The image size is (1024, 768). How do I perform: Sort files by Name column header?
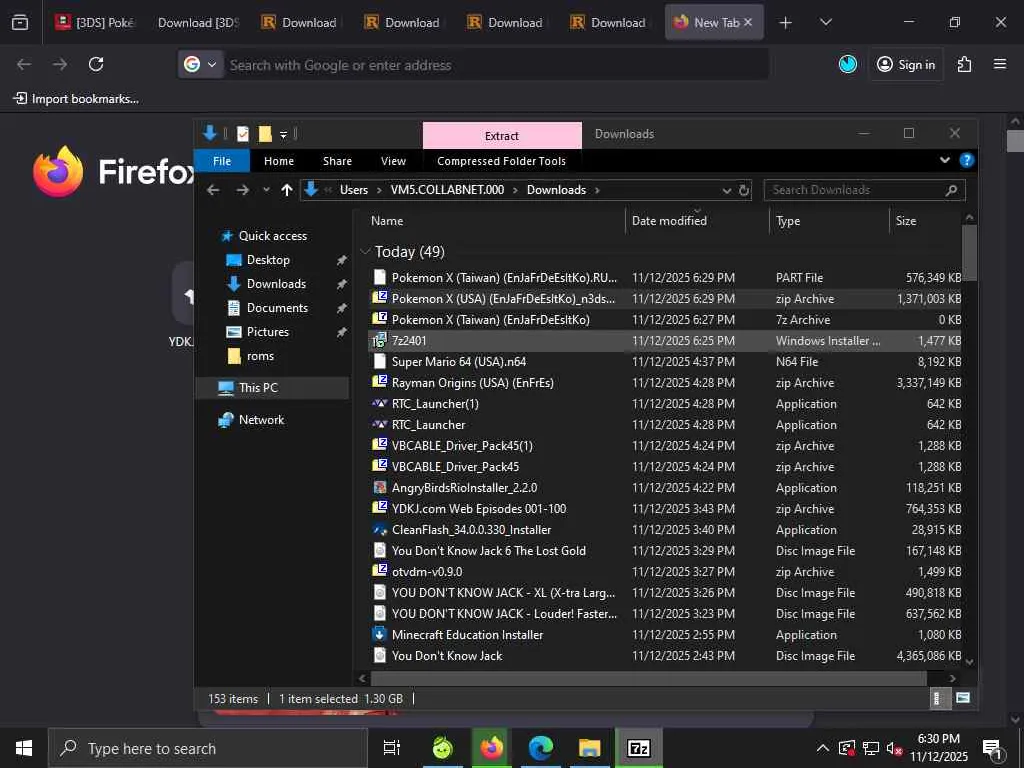387,221
